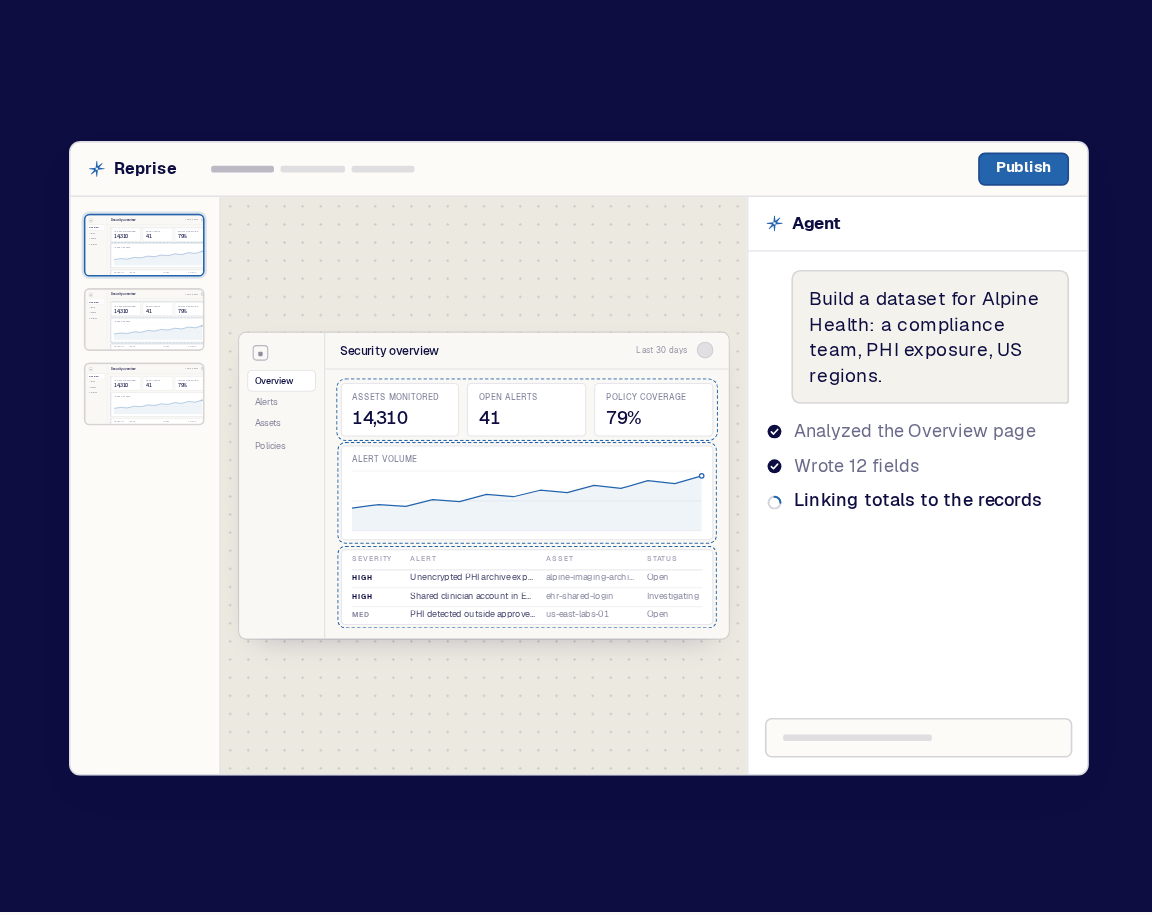
Task: Open the Overview sidebar item
Action: coord(281,381)
